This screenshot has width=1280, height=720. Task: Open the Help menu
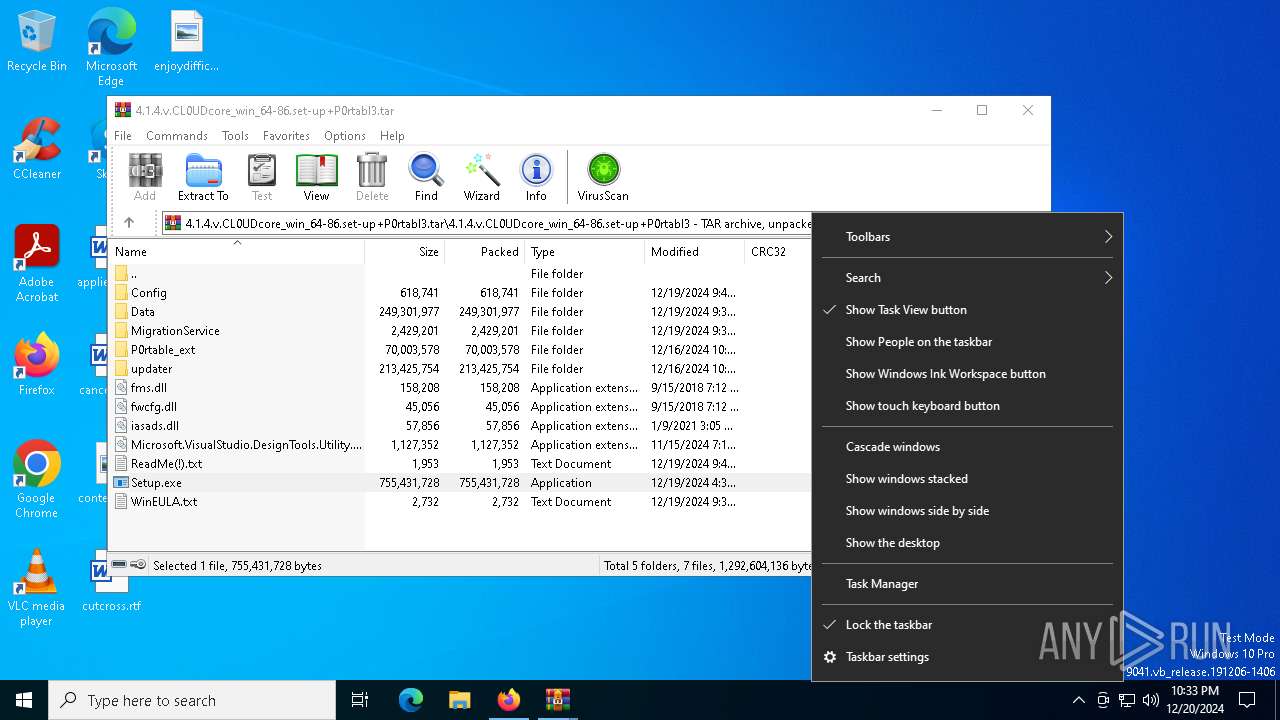(x=392, y=136)
